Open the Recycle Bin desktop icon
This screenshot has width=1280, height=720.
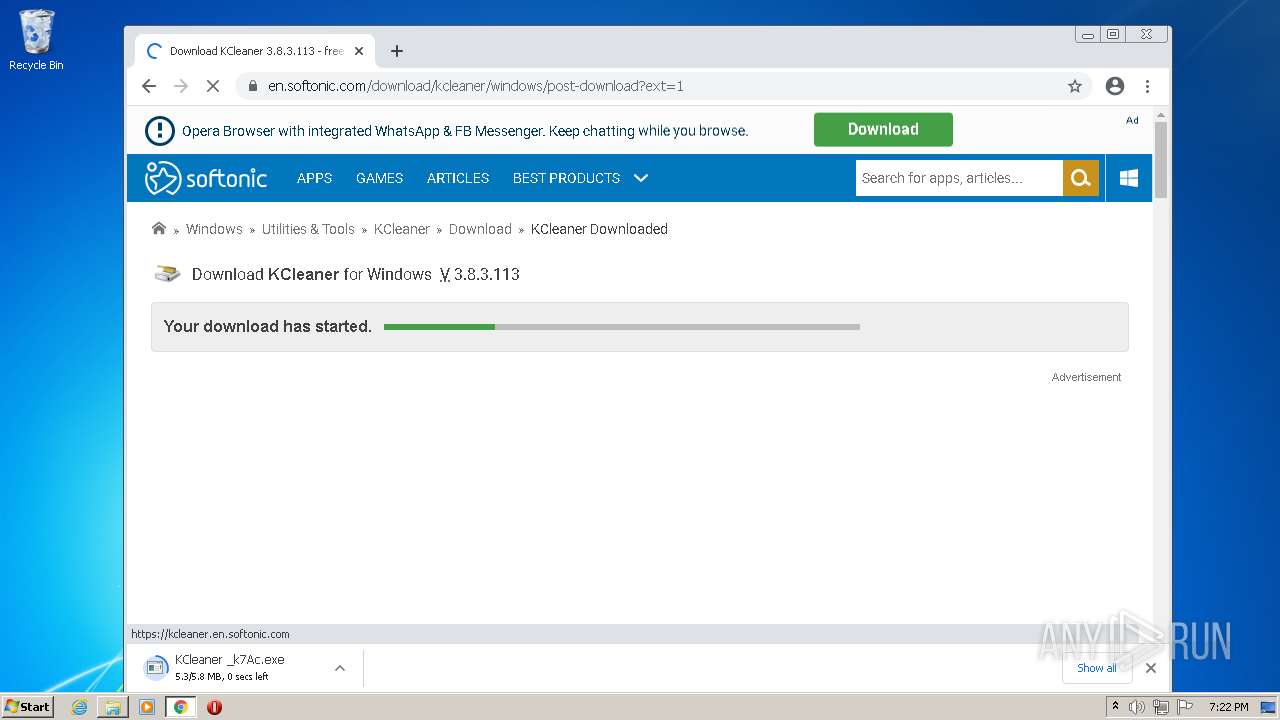(x=36, y=40)
